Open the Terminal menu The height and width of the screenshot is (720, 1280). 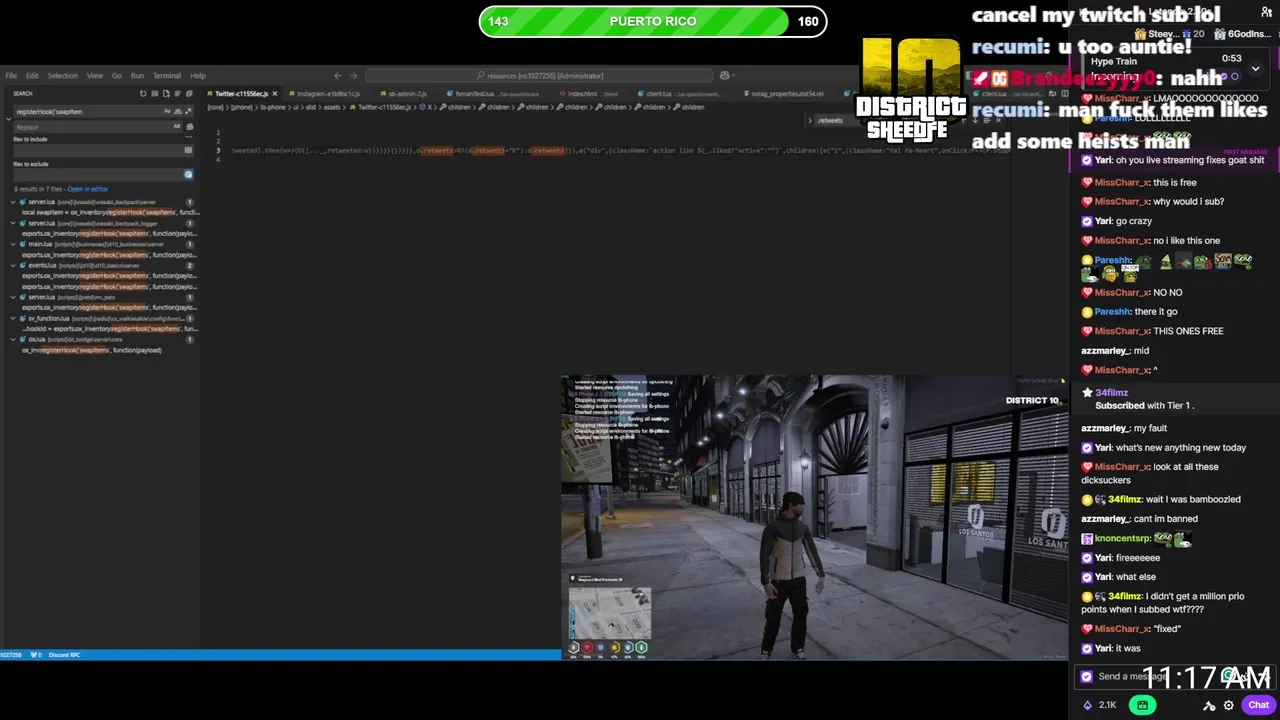tap(167, 75)
